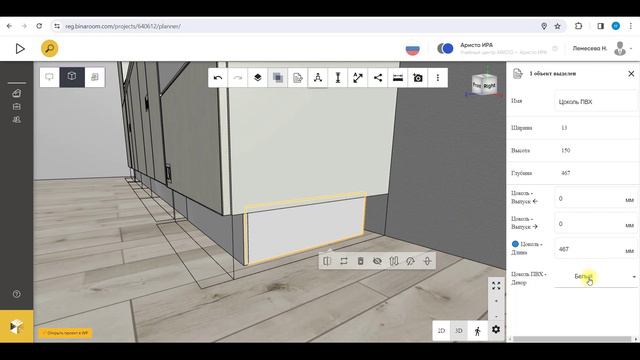The image size is (640, 360).
Task: Select the monitor display mode tab
Action: click(49, 77)
